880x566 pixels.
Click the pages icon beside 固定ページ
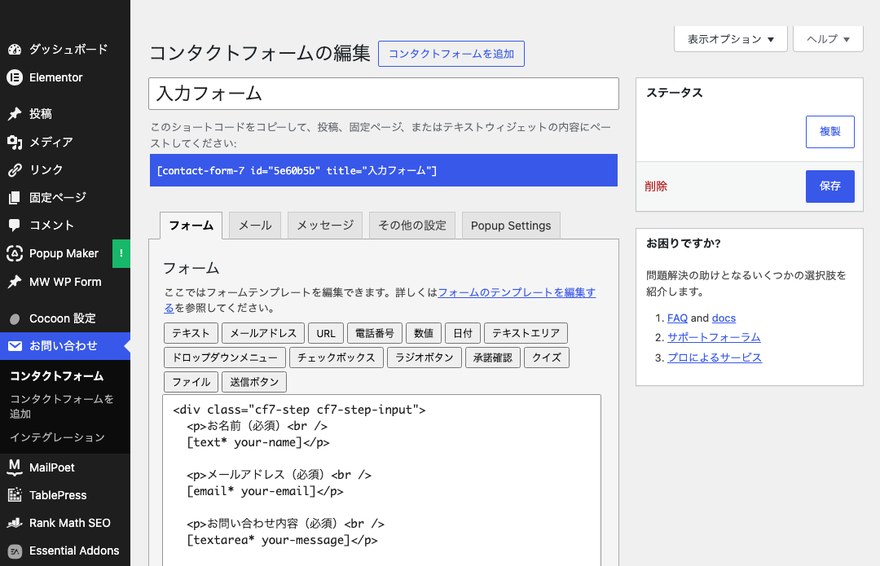coord(15,197)
